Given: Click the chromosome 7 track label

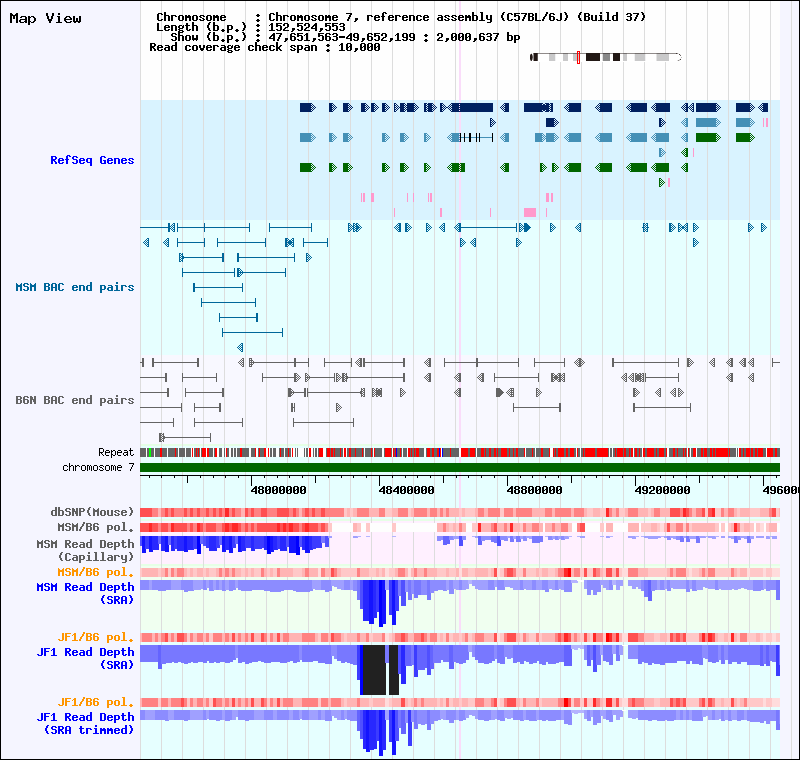Looking at the screenshot, I should [98, 467].
